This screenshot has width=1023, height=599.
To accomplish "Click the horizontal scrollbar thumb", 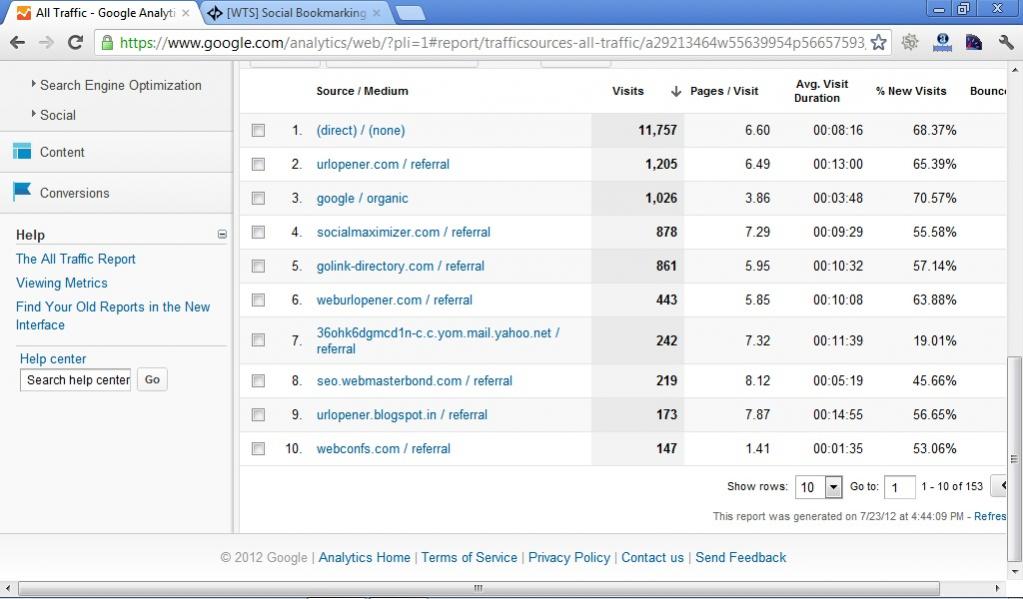I will tap(478, 589).
